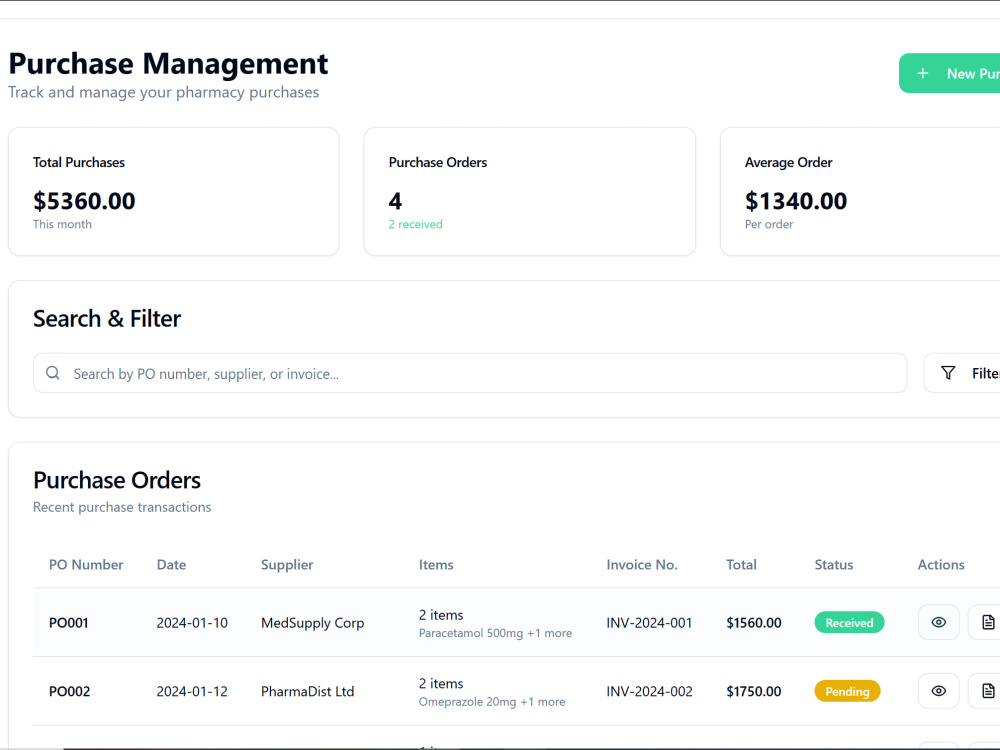
Task: Select the PO002 cell
Action: pos(70,691)
